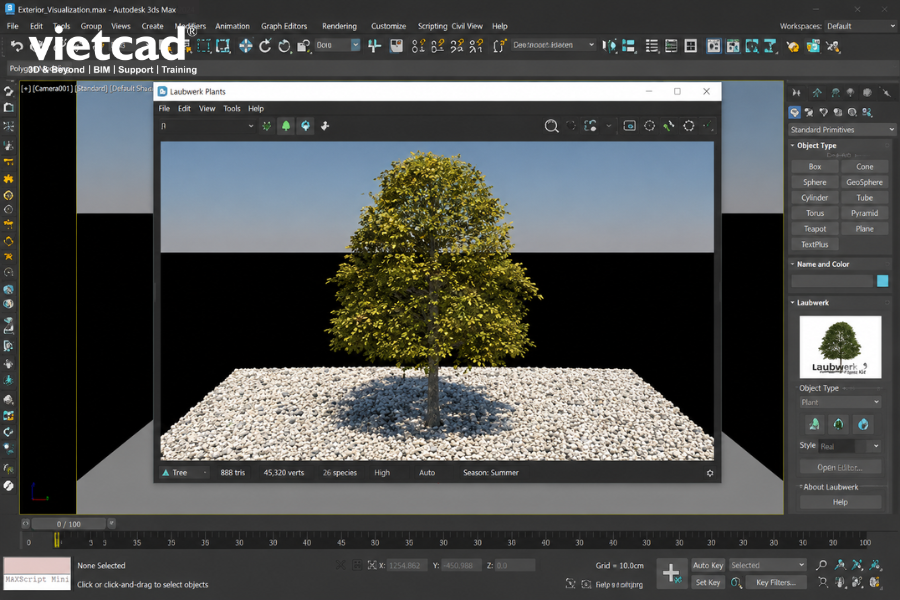Toggle Auto Key animation mode

708,566
